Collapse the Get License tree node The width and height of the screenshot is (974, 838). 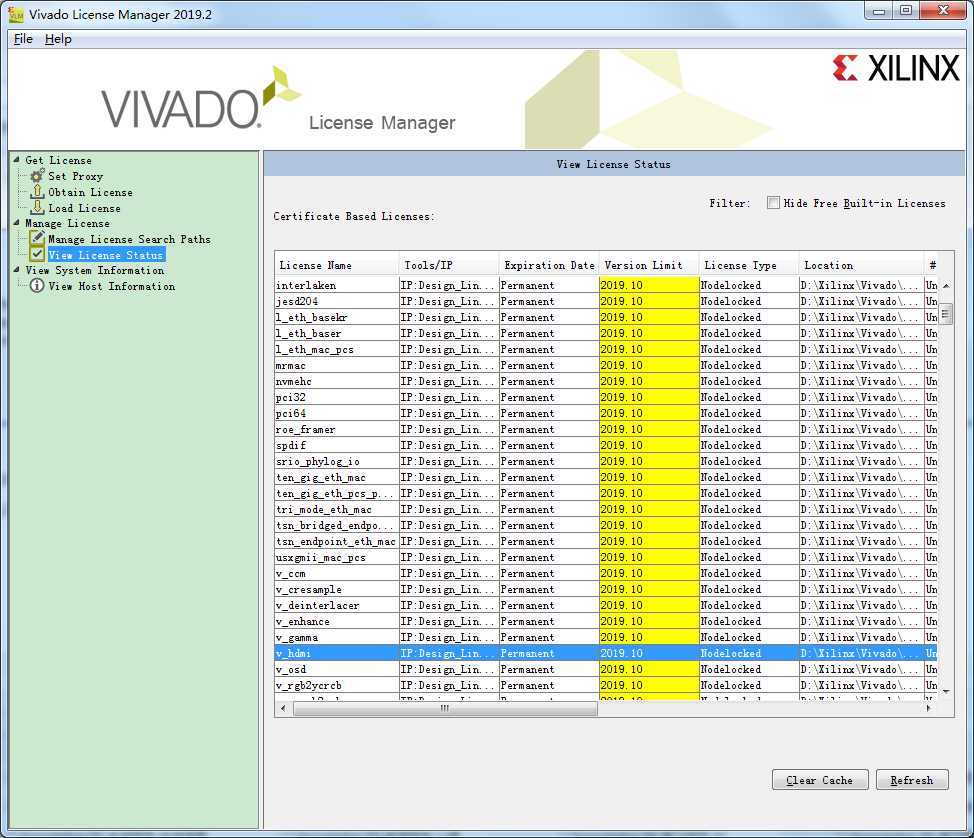(x=17, y=160)
